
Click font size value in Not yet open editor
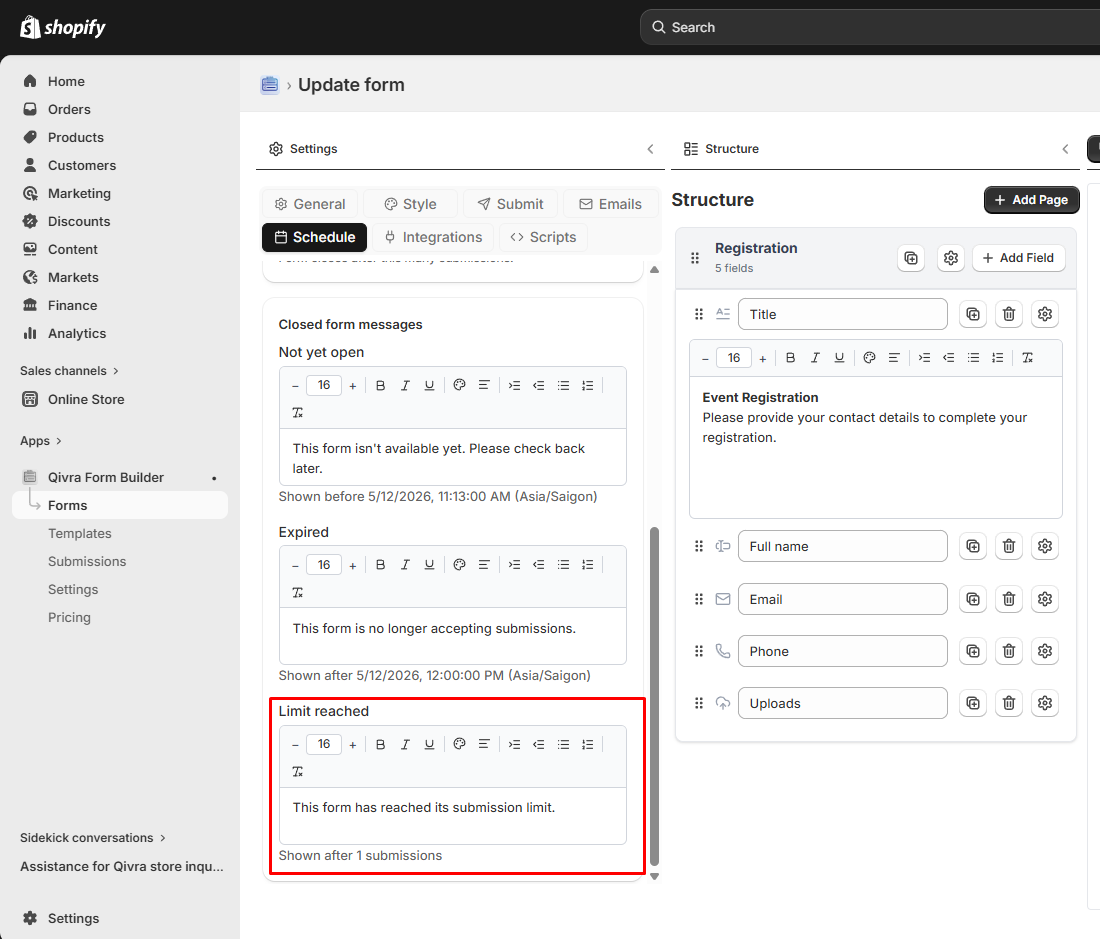323,386
